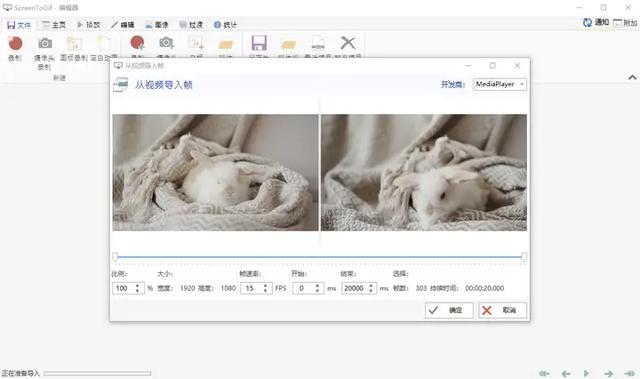The image size is (640, 379).
Task: Create a blank animation project
Action: coord(104,48)
